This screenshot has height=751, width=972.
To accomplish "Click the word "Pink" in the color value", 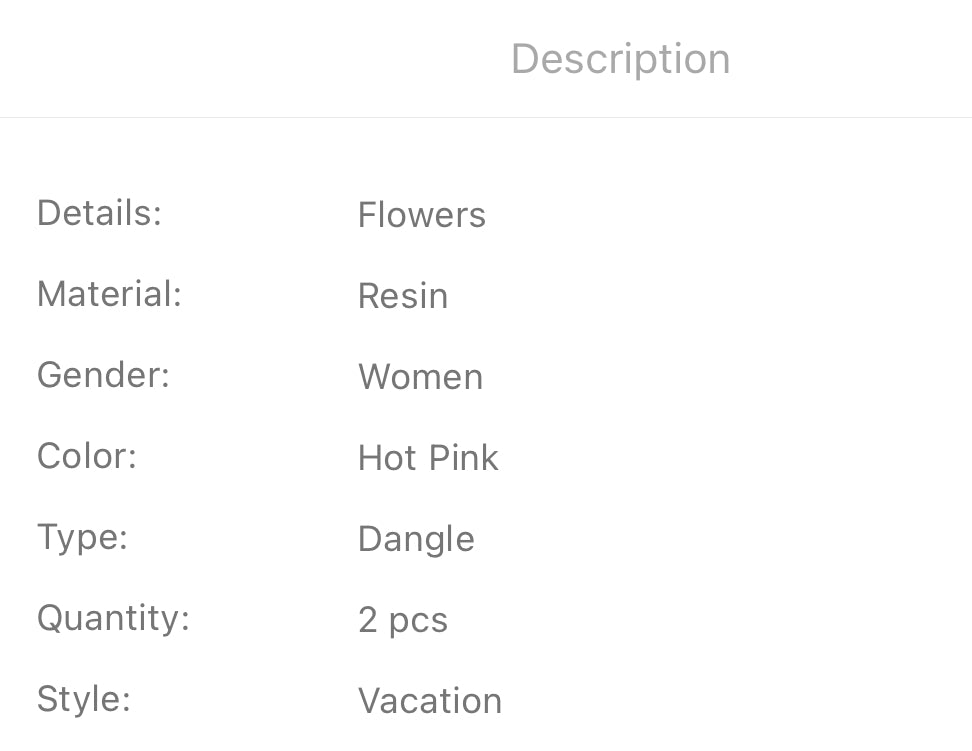I will click(463, 458).
